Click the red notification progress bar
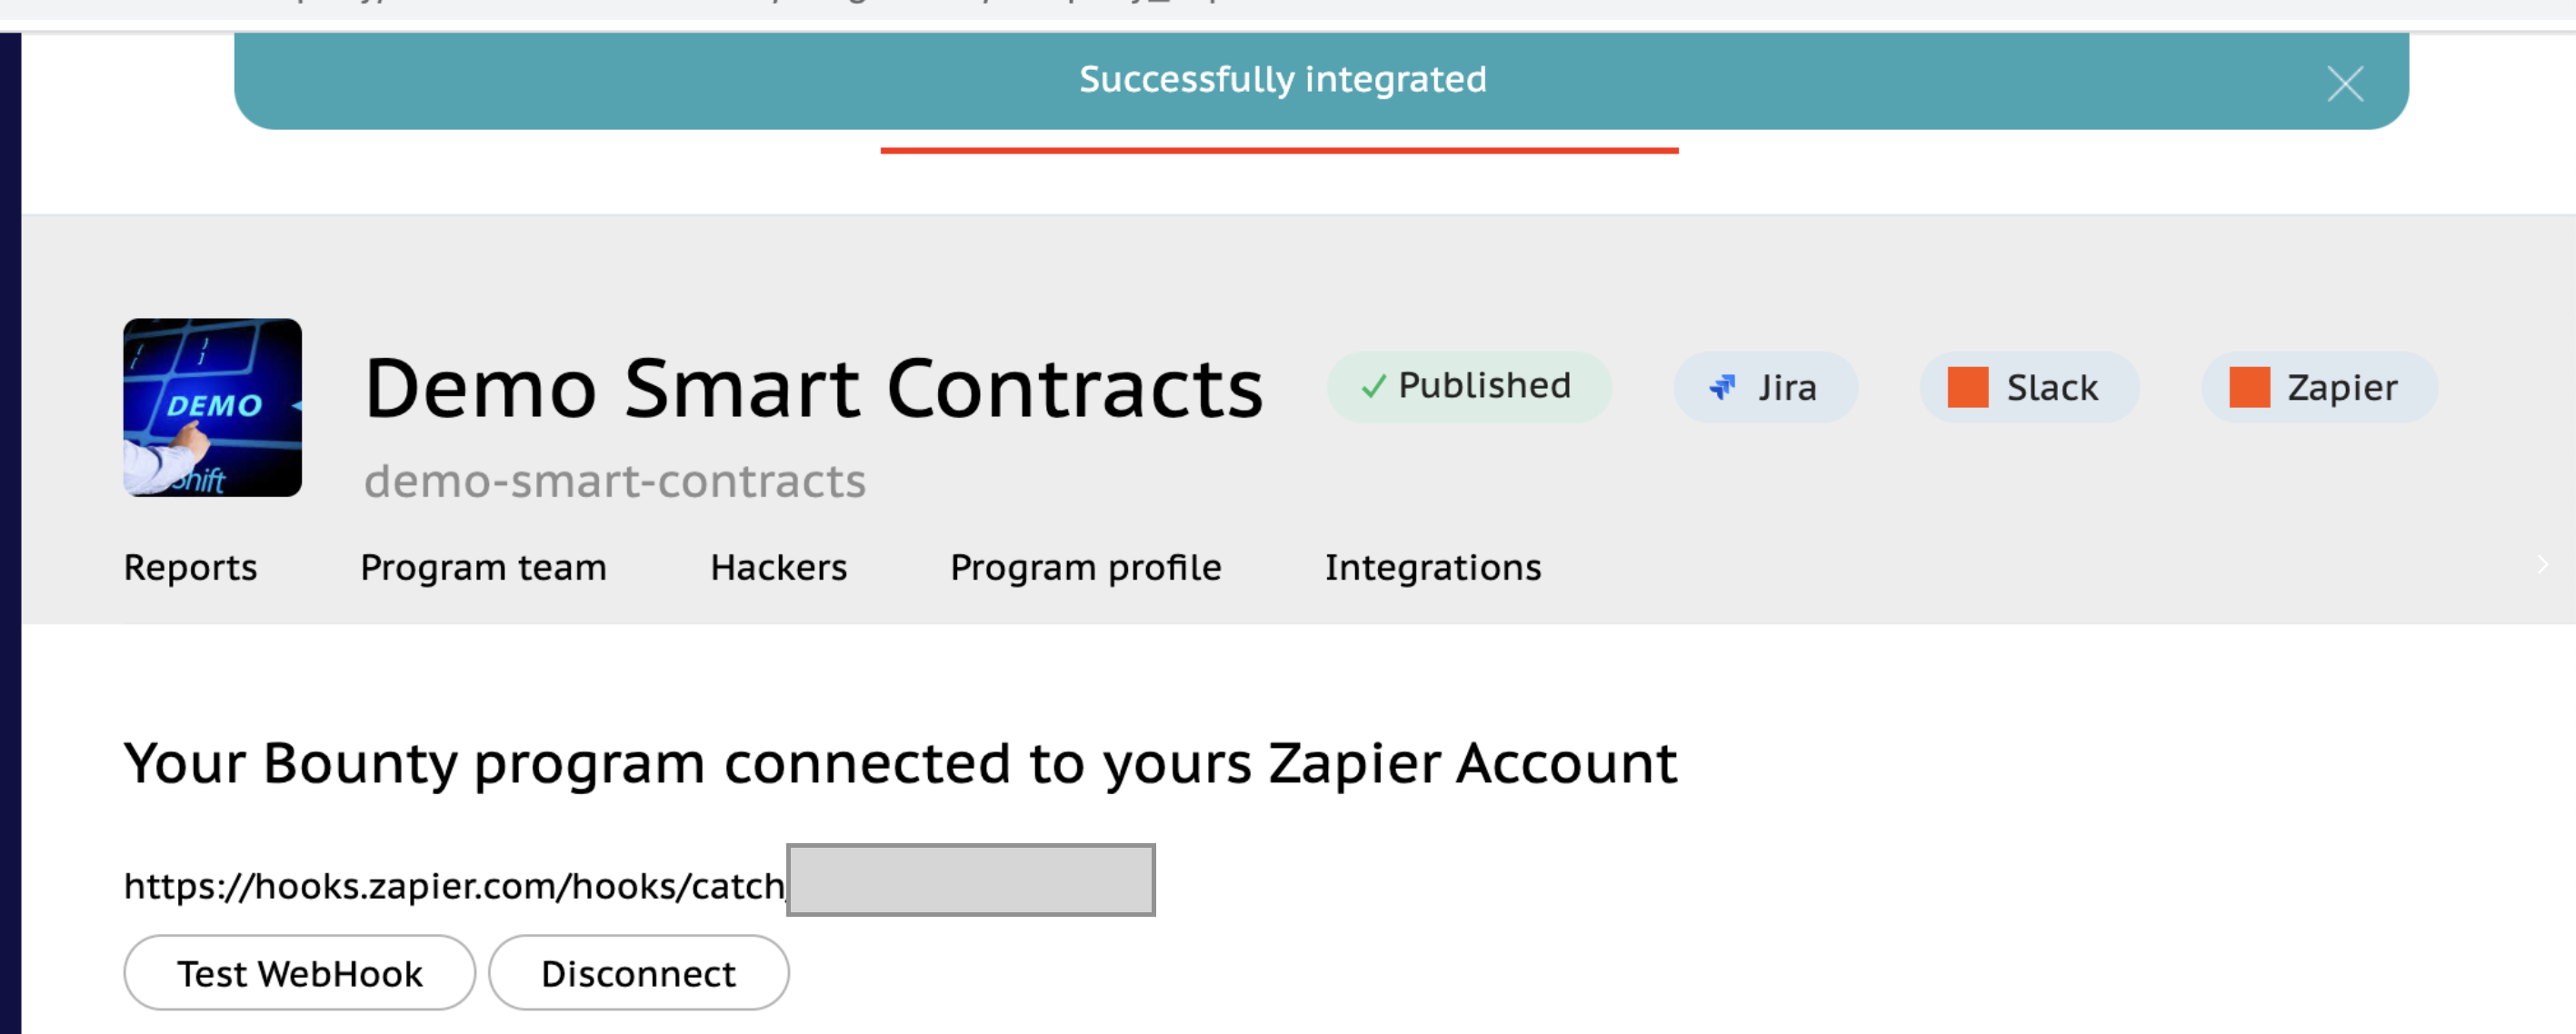Image resolution: width=2576 pixels, height=1034 pixels. [1279, 151]
